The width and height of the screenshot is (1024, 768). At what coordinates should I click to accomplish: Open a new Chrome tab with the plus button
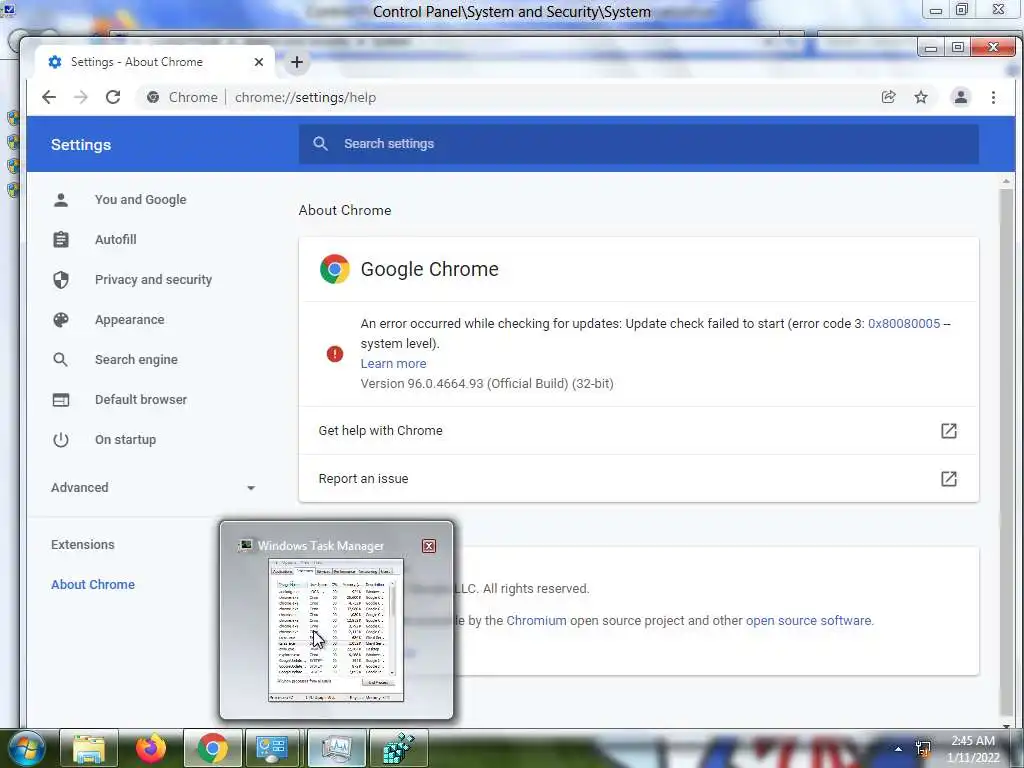click(x=297, y=62)
